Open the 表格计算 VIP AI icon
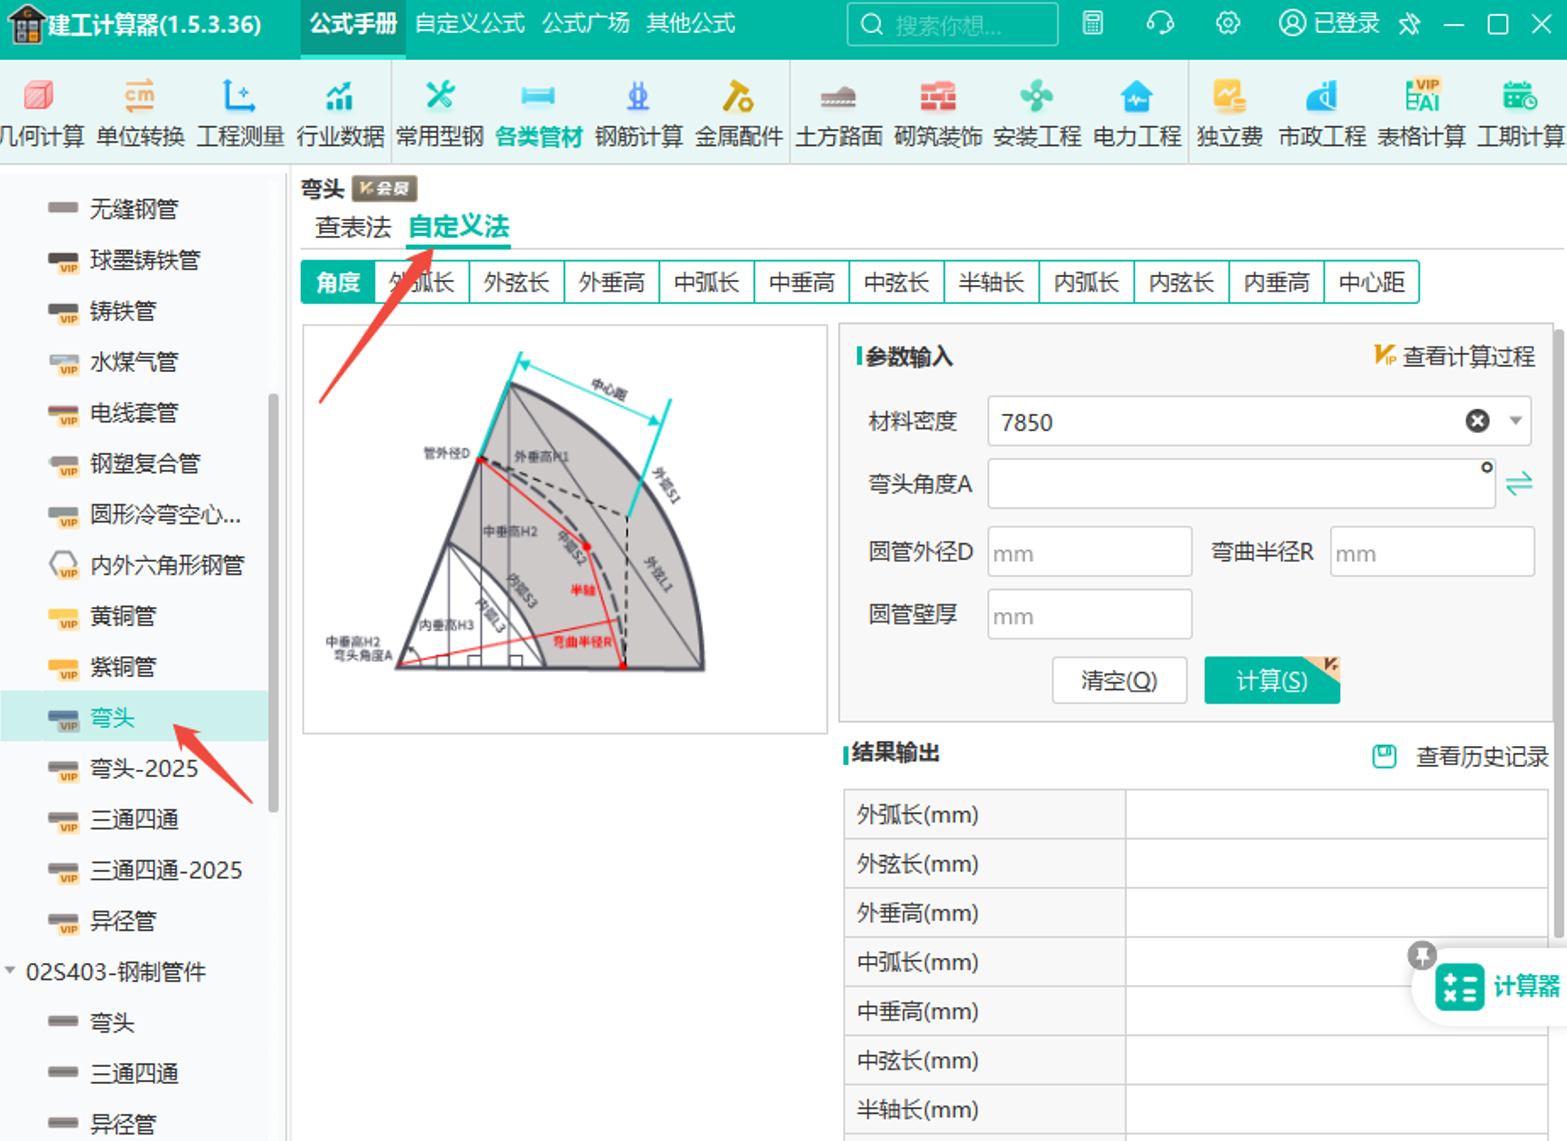This screenshot has height=1141, width=1567. click(1421, 96)
